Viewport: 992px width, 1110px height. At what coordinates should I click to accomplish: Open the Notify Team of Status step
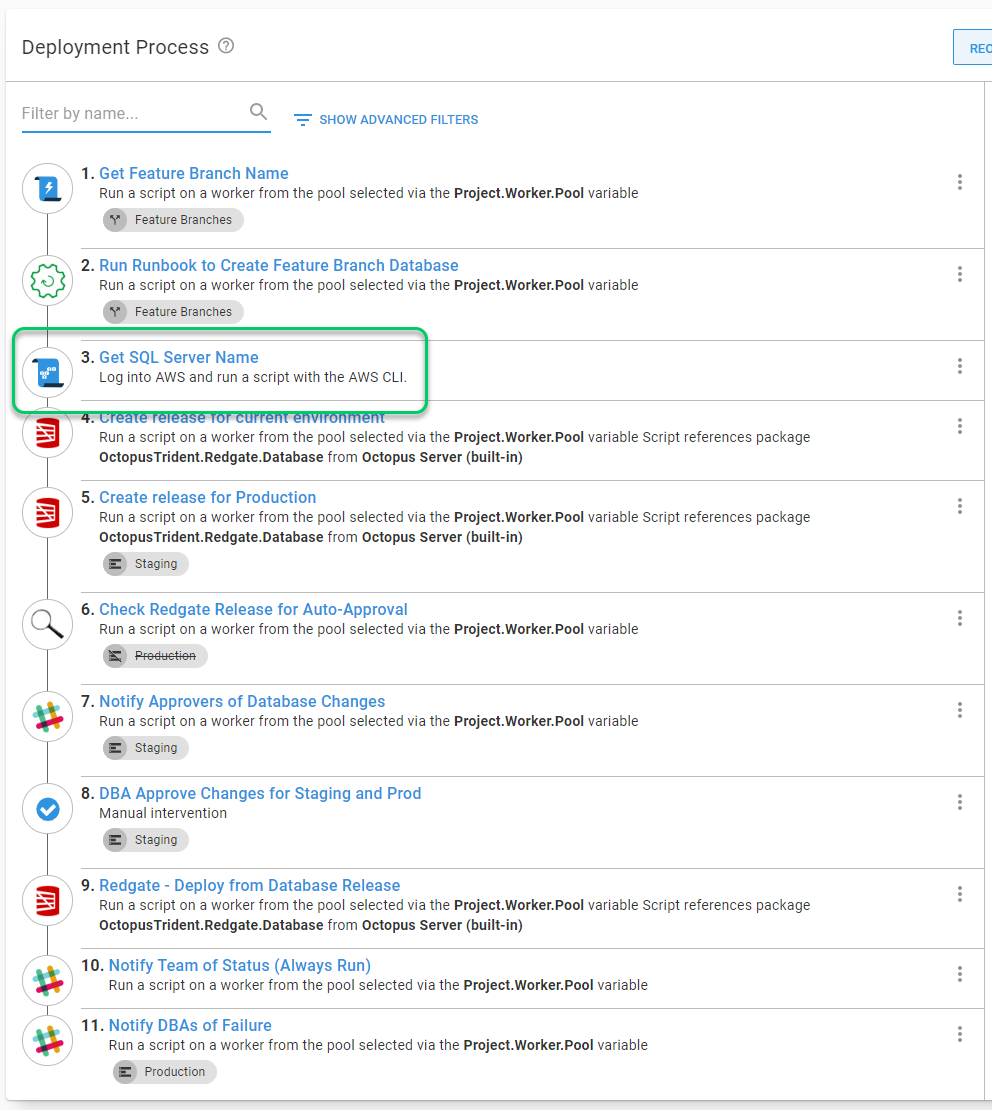(239, 965)
